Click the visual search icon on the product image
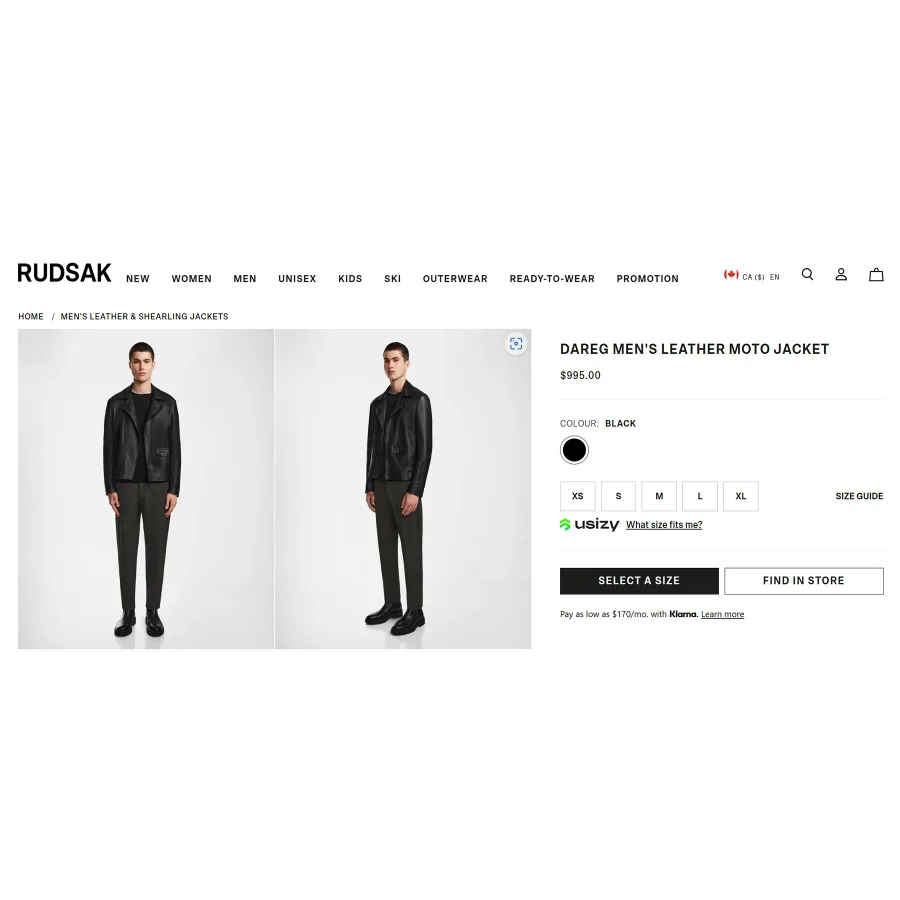 click(516, 343)
